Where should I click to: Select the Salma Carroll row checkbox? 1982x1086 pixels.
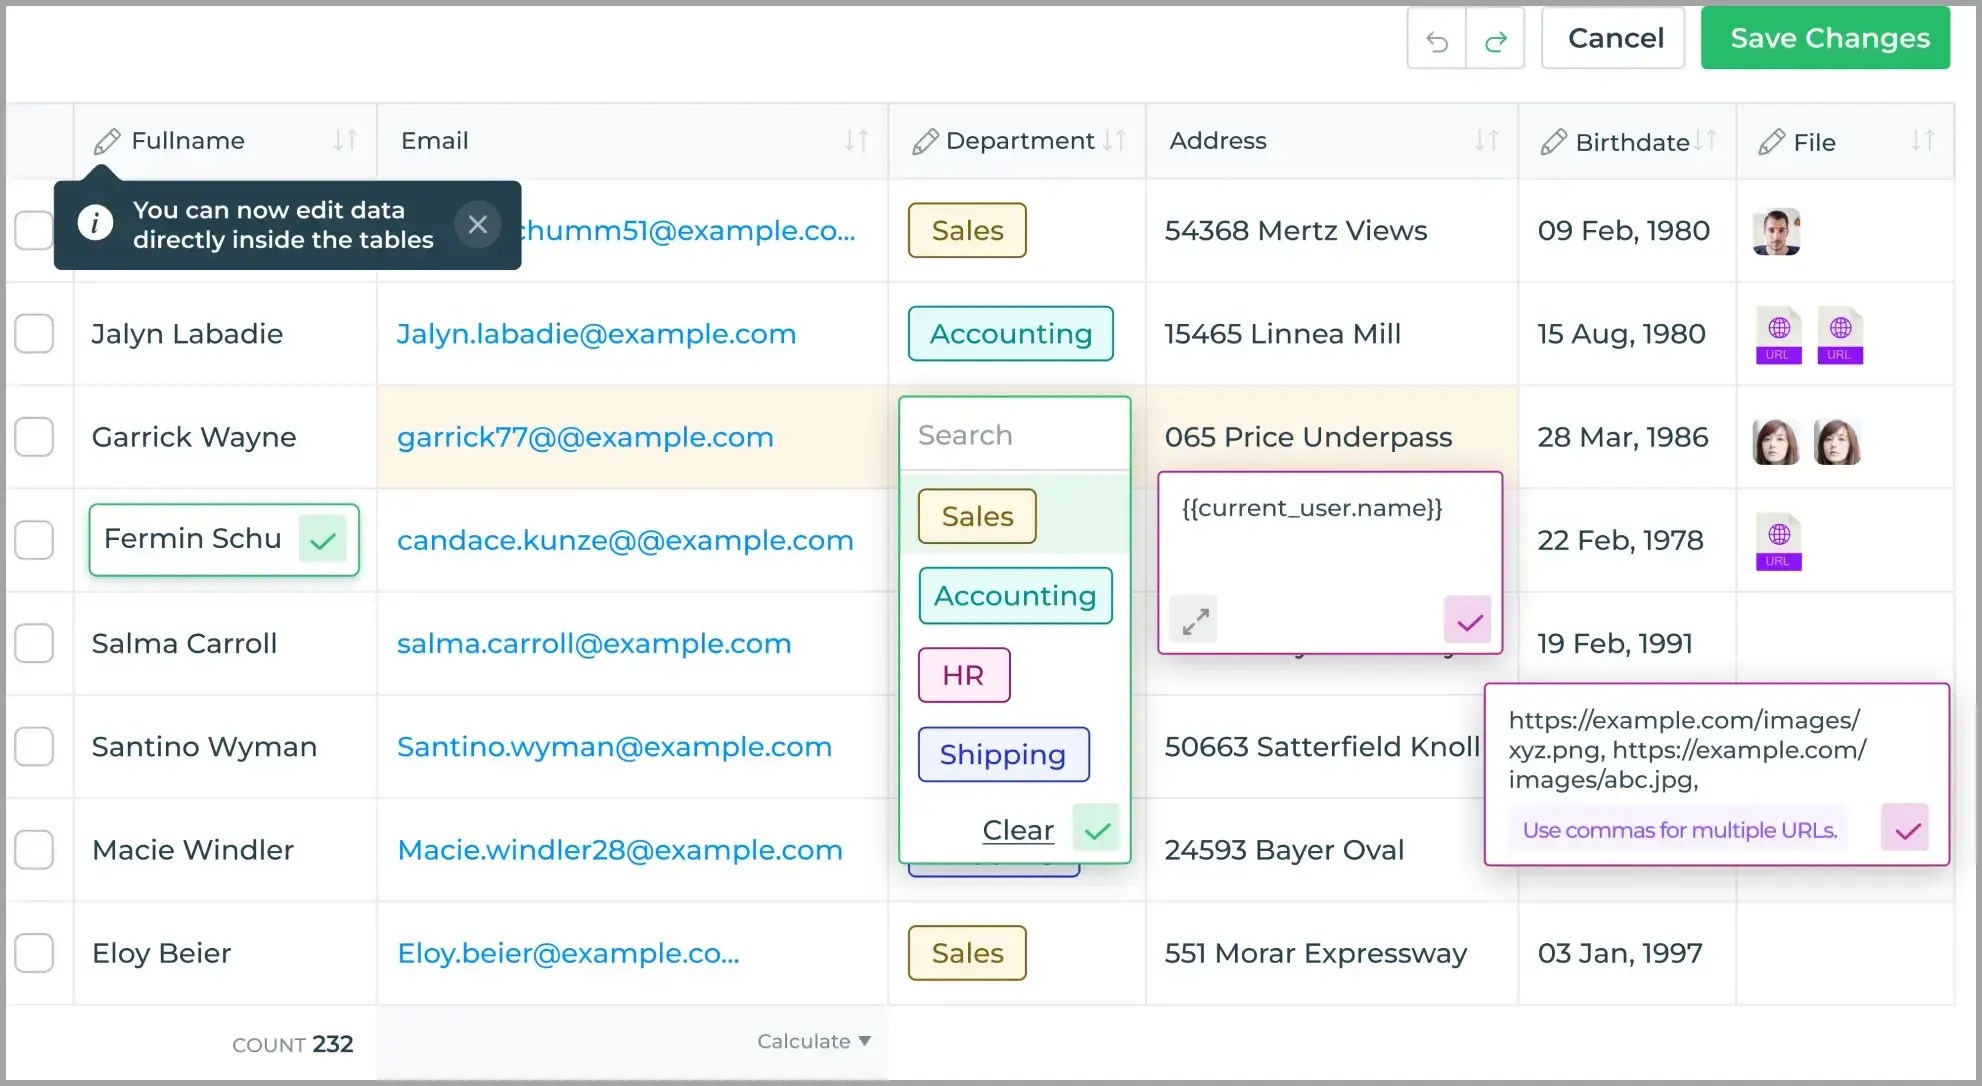[34, 643]
